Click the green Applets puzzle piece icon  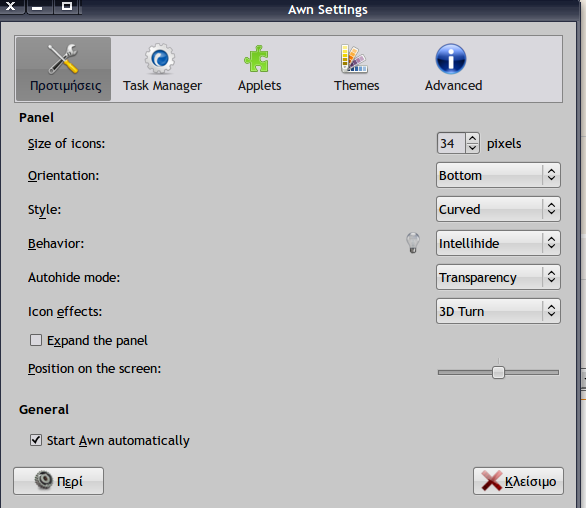[256, 59]
